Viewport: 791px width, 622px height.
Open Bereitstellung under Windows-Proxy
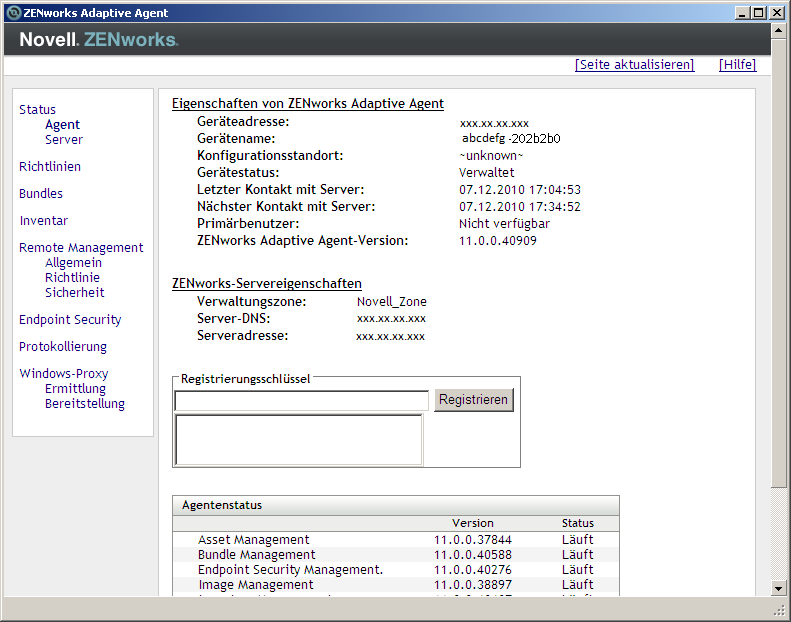pyautogui.click(x=85, y=404)
